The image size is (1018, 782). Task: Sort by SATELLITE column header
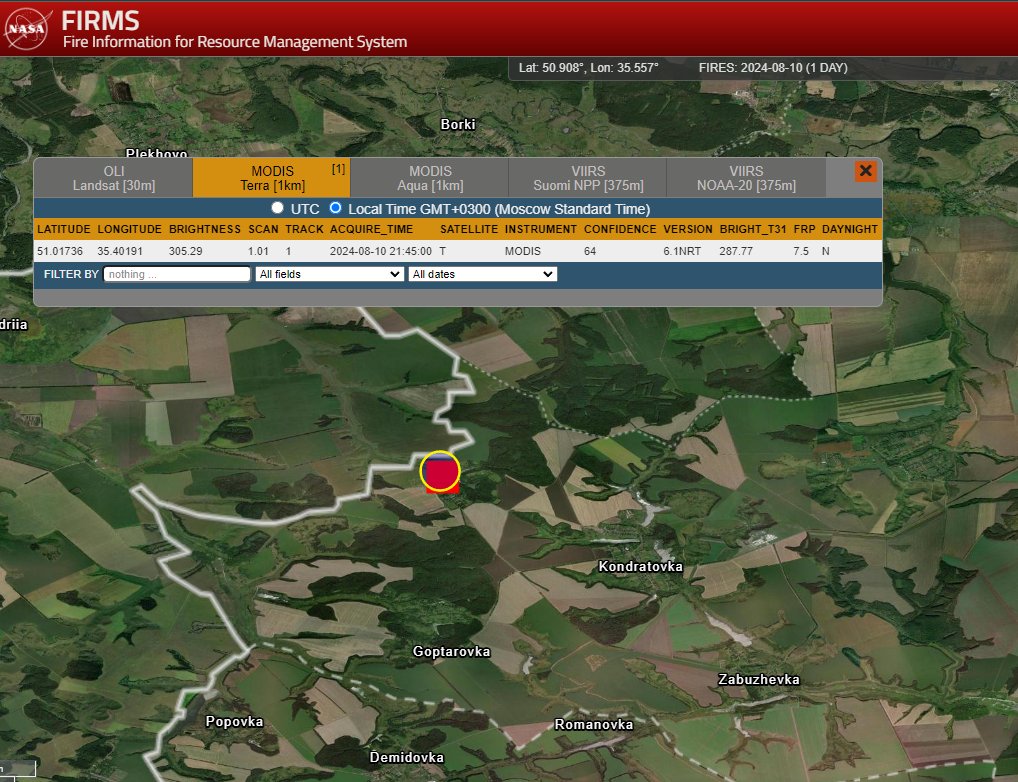click(469, 229)
